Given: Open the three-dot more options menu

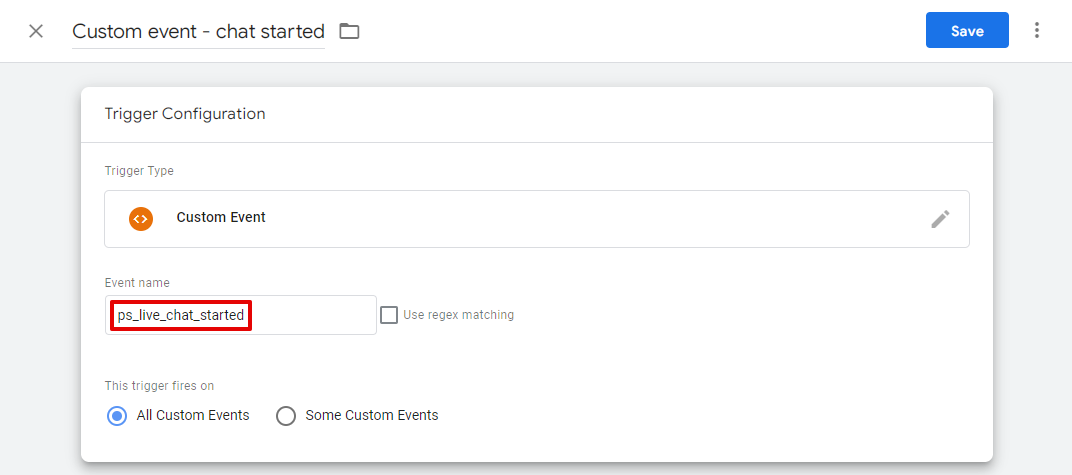Looking at the screenshot, I should 1037,31.
